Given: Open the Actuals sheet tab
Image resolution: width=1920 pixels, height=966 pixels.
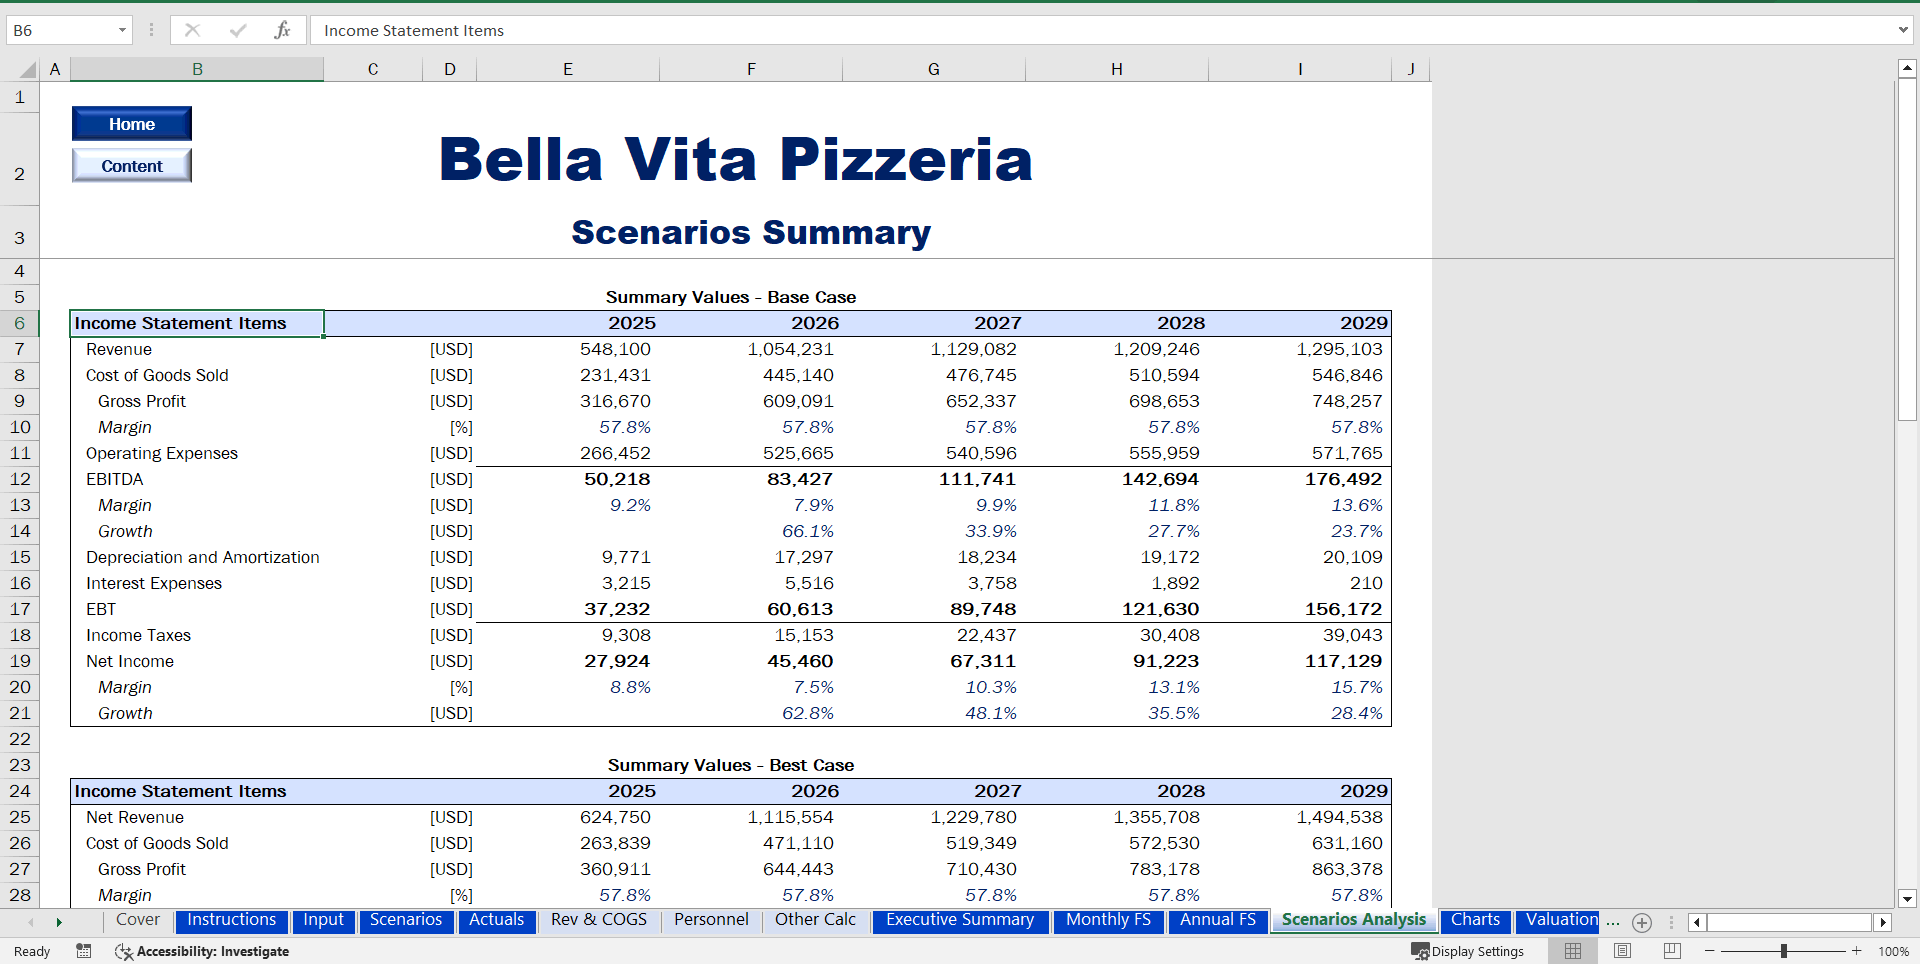Looking at the screenshot, I should click(497, 920).
